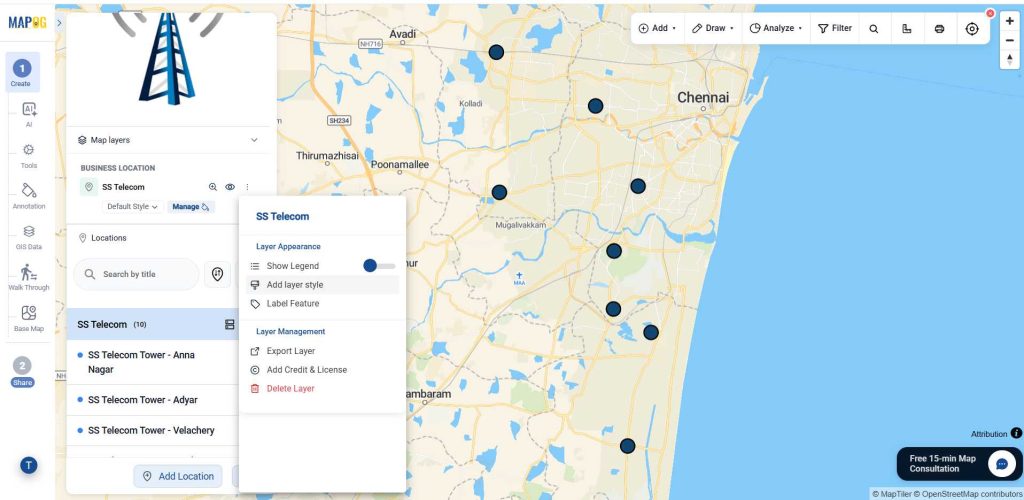
Task: Click OpenStreetMap contributors link
Action: tap(968, 494)
